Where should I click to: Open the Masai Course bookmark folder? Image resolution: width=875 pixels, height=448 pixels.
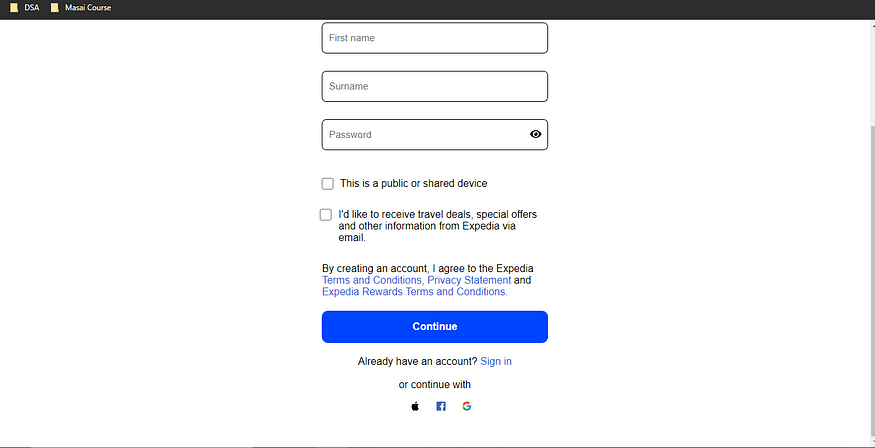[x=81, y=8]
